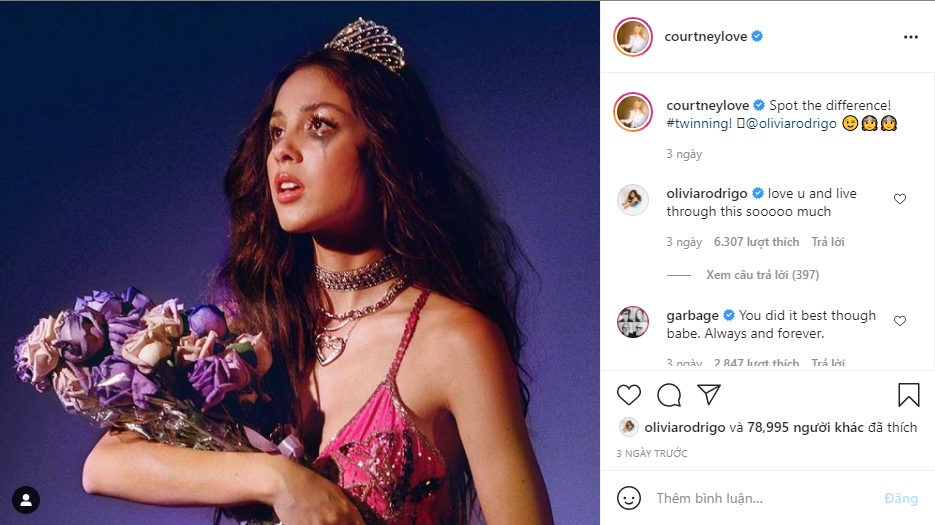Like the post with the heart icon
This screenshot has height=525, width=935.
click(629, 394)
